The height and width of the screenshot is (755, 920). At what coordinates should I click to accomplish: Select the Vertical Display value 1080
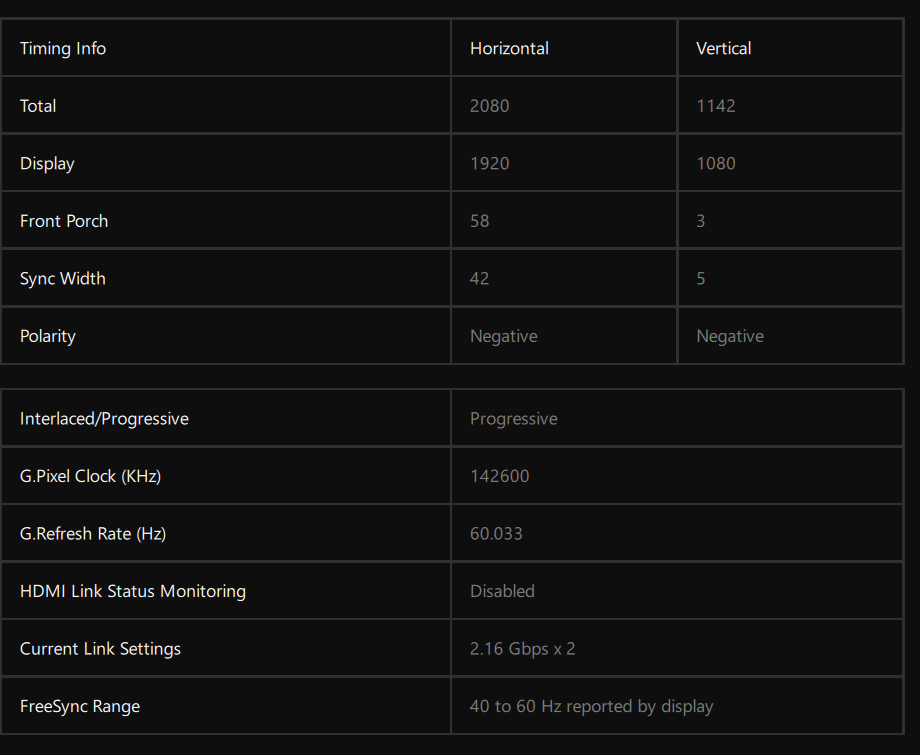(716, 163)
